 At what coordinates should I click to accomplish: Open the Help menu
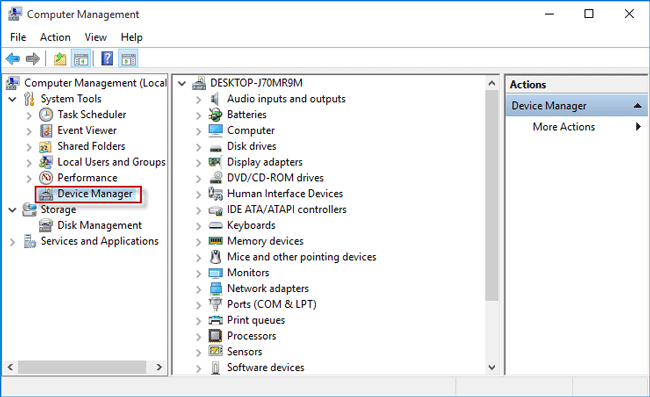(131, 37)
